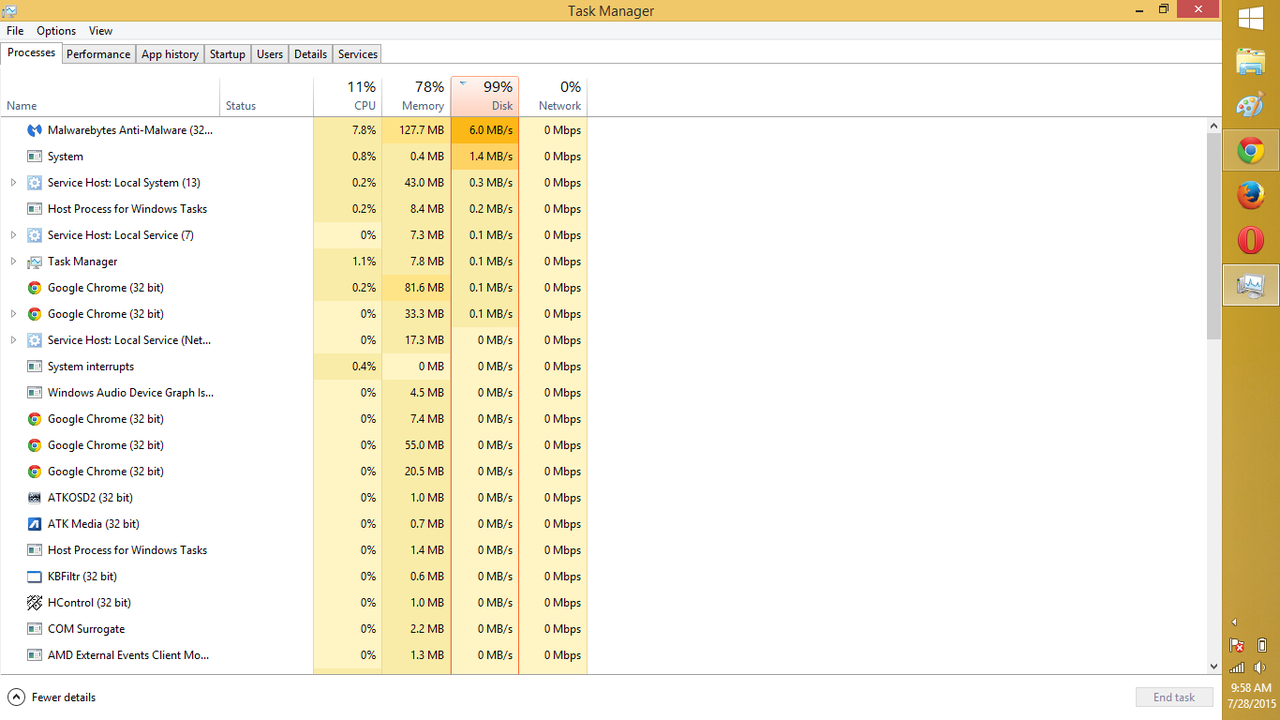Screen dimensions: 1280x720
Task: Expand the Task Manager process group
Action: pos(13,261)
